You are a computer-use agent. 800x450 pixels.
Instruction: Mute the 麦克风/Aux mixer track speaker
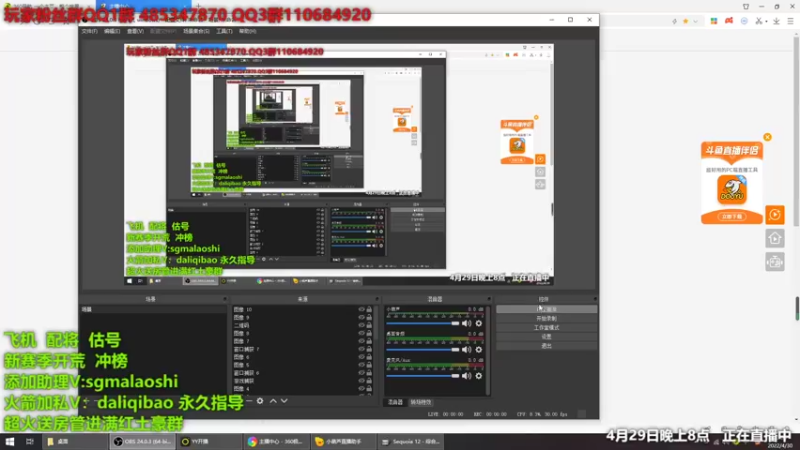466,376
